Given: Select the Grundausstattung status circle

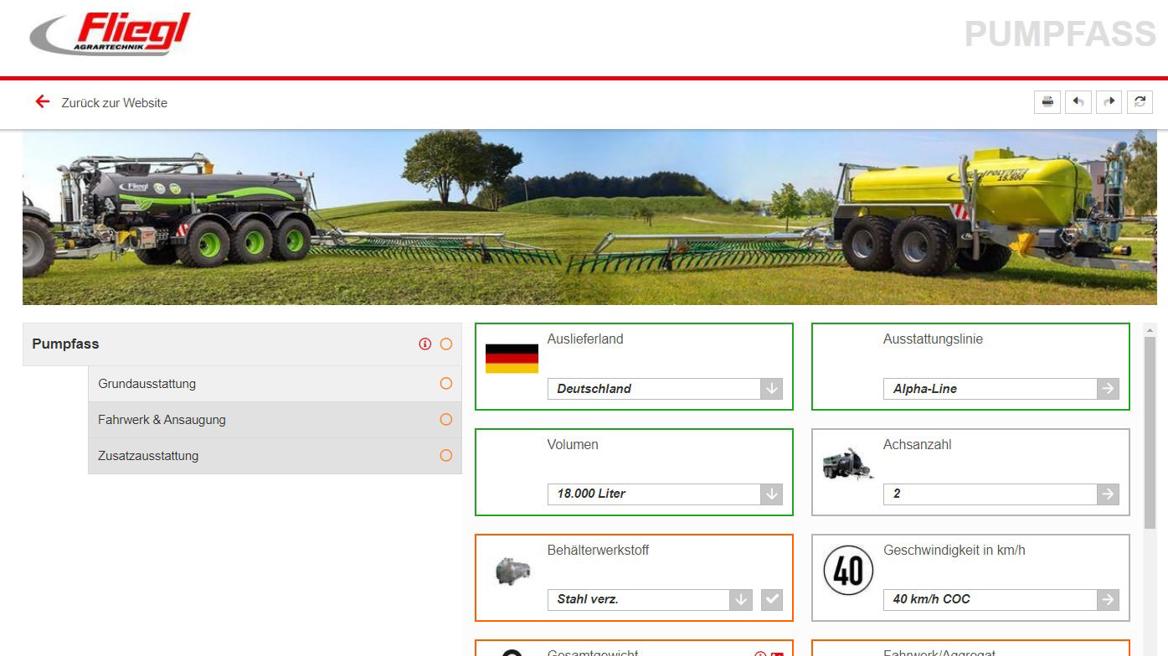Looking at the screenshot, I should pos(446,384).
